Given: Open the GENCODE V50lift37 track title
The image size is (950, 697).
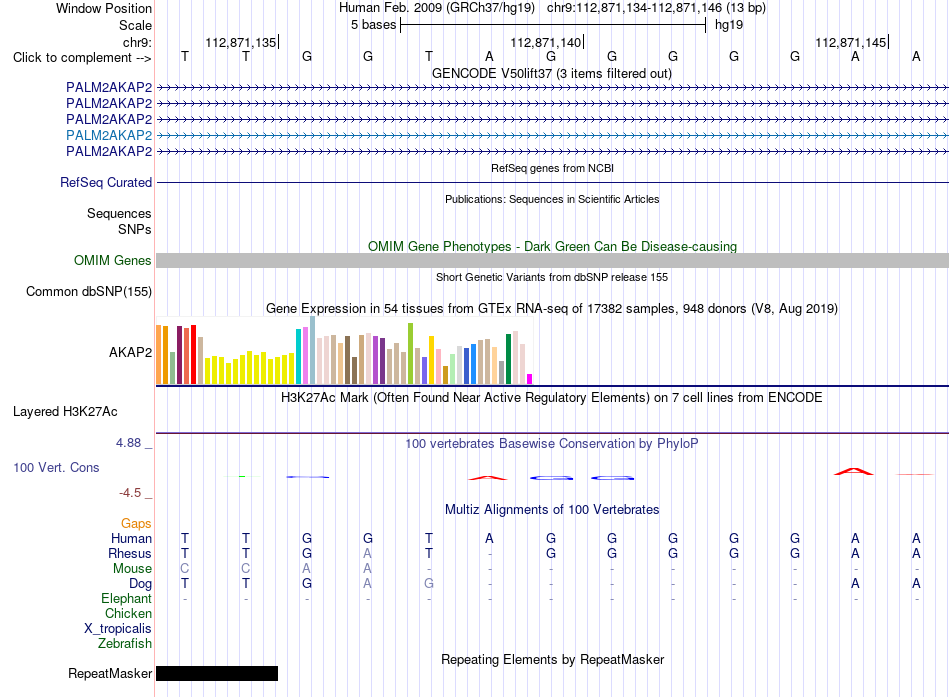Looking at the screenshot, I should 551,73.
